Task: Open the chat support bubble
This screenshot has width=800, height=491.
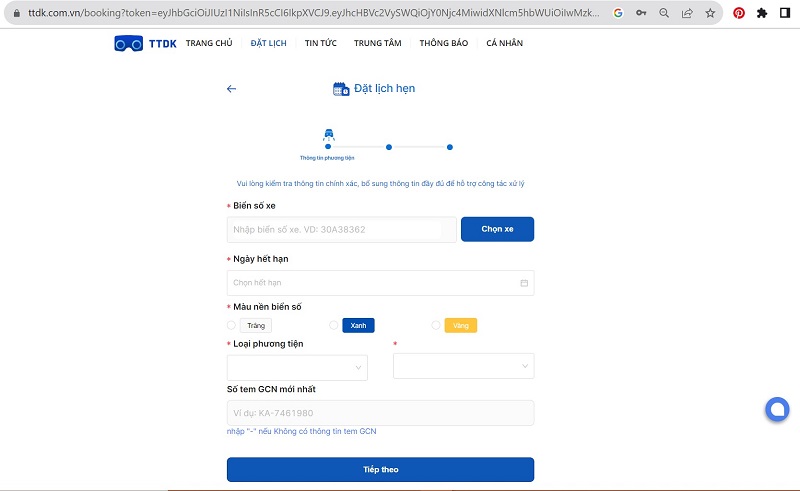Action: pos(777,409)
